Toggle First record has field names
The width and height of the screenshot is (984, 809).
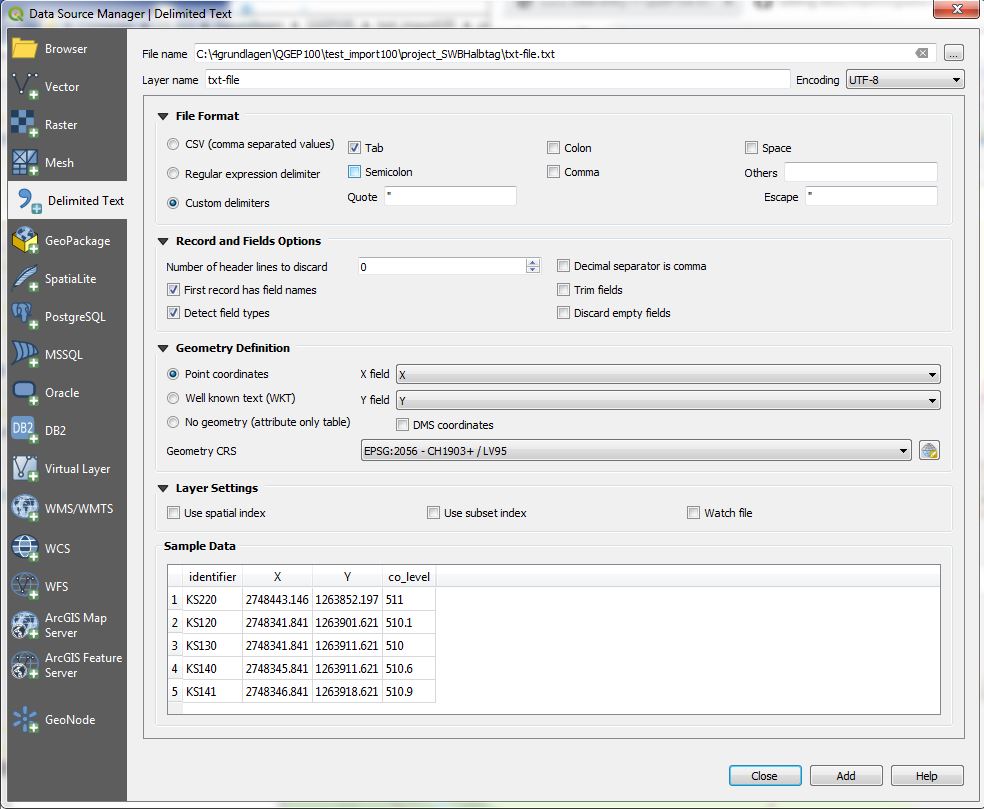[x=173, y=289]
